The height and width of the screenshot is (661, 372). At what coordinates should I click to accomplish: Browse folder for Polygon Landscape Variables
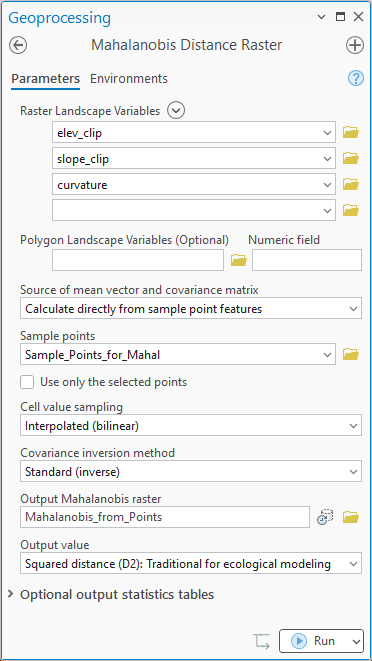coord(239,261)
